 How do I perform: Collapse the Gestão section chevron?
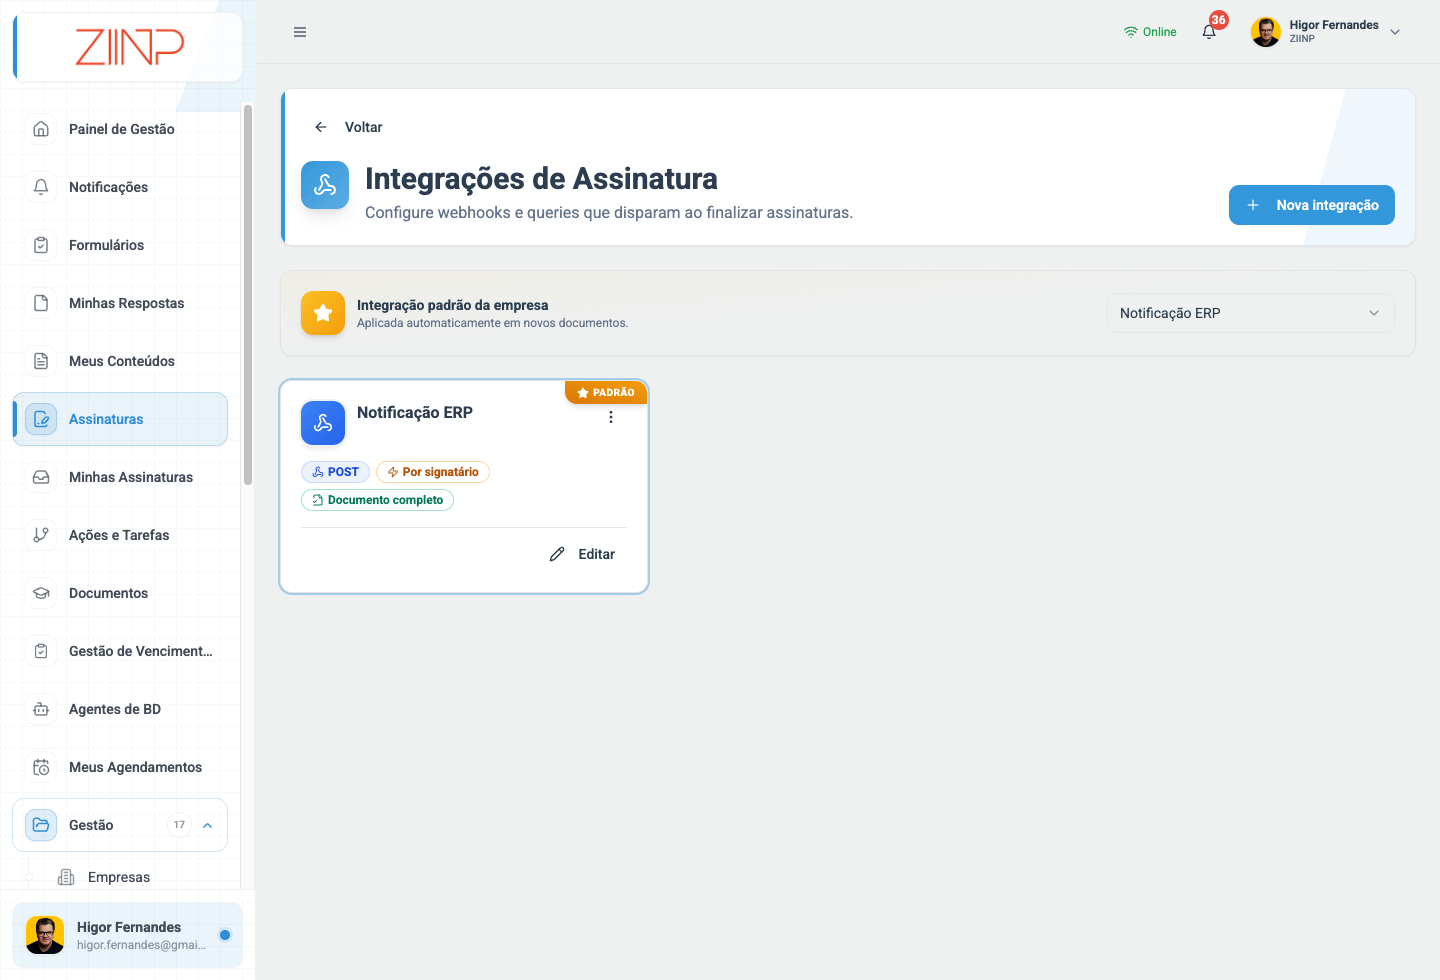(208, 825)
